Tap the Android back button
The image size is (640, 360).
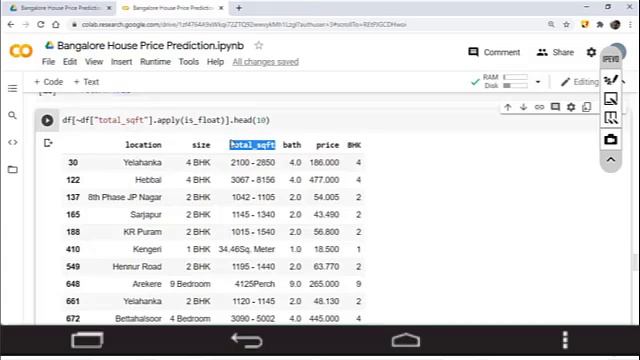tap(247, 340)
